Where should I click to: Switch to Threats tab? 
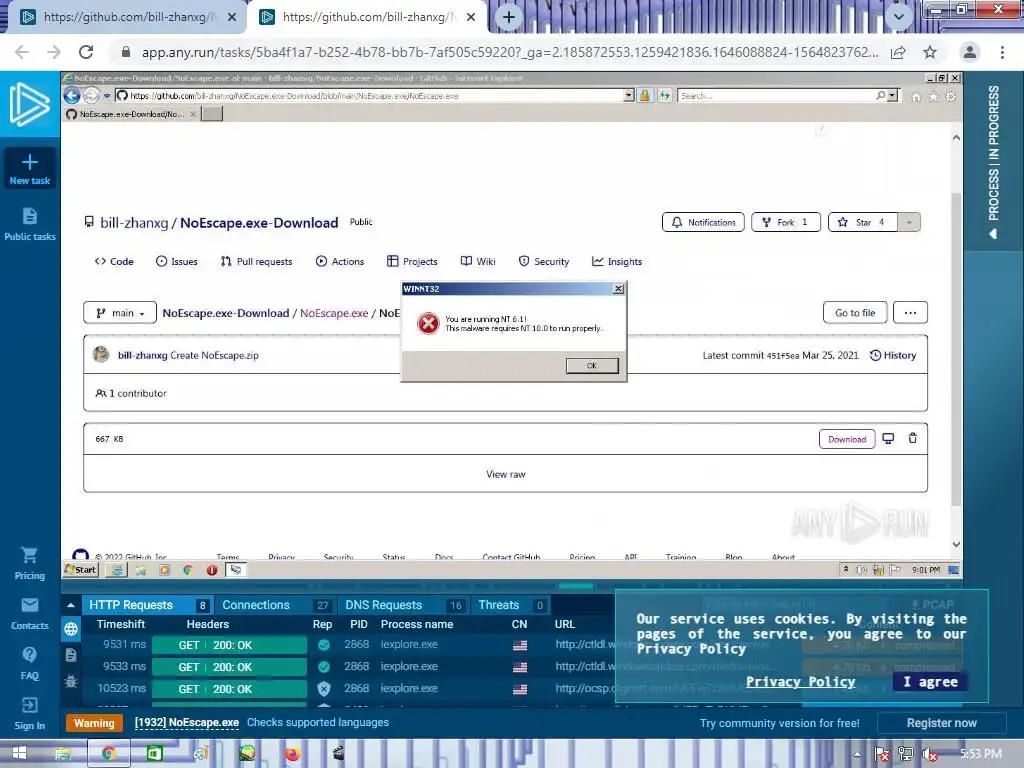pyautogui.click(x=511, y=605)
